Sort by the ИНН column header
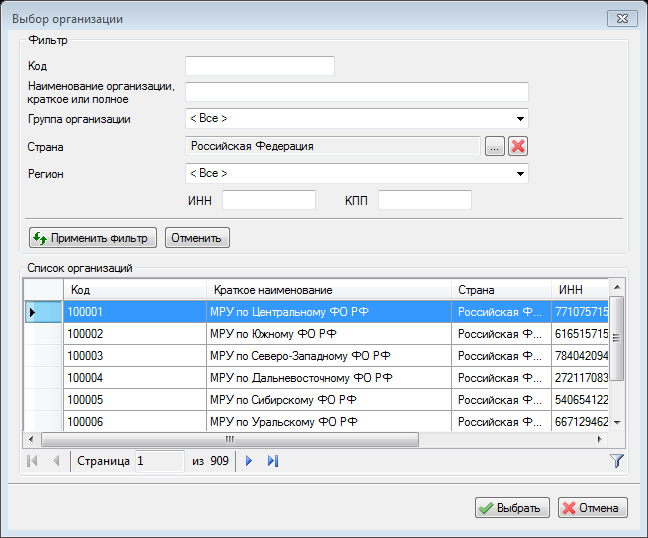648x538 pixels. (x=580, y=290)
